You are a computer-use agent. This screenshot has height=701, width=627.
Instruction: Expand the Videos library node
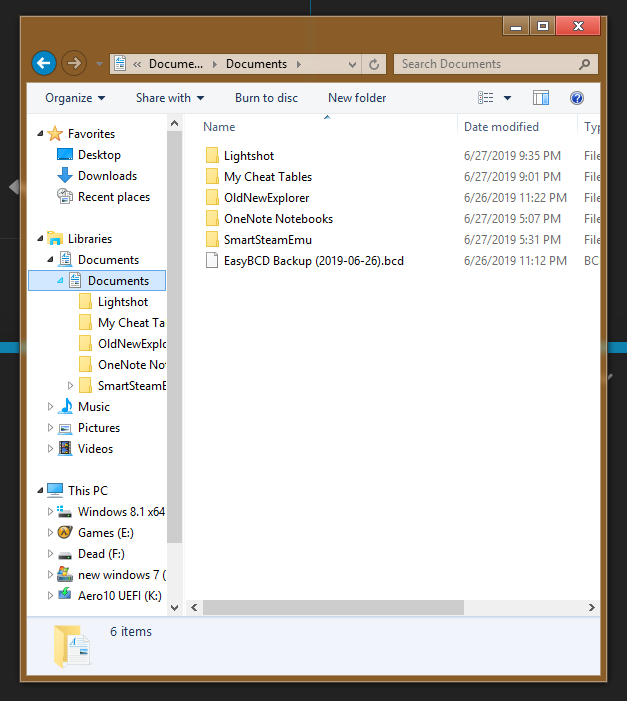coord(50,448)
